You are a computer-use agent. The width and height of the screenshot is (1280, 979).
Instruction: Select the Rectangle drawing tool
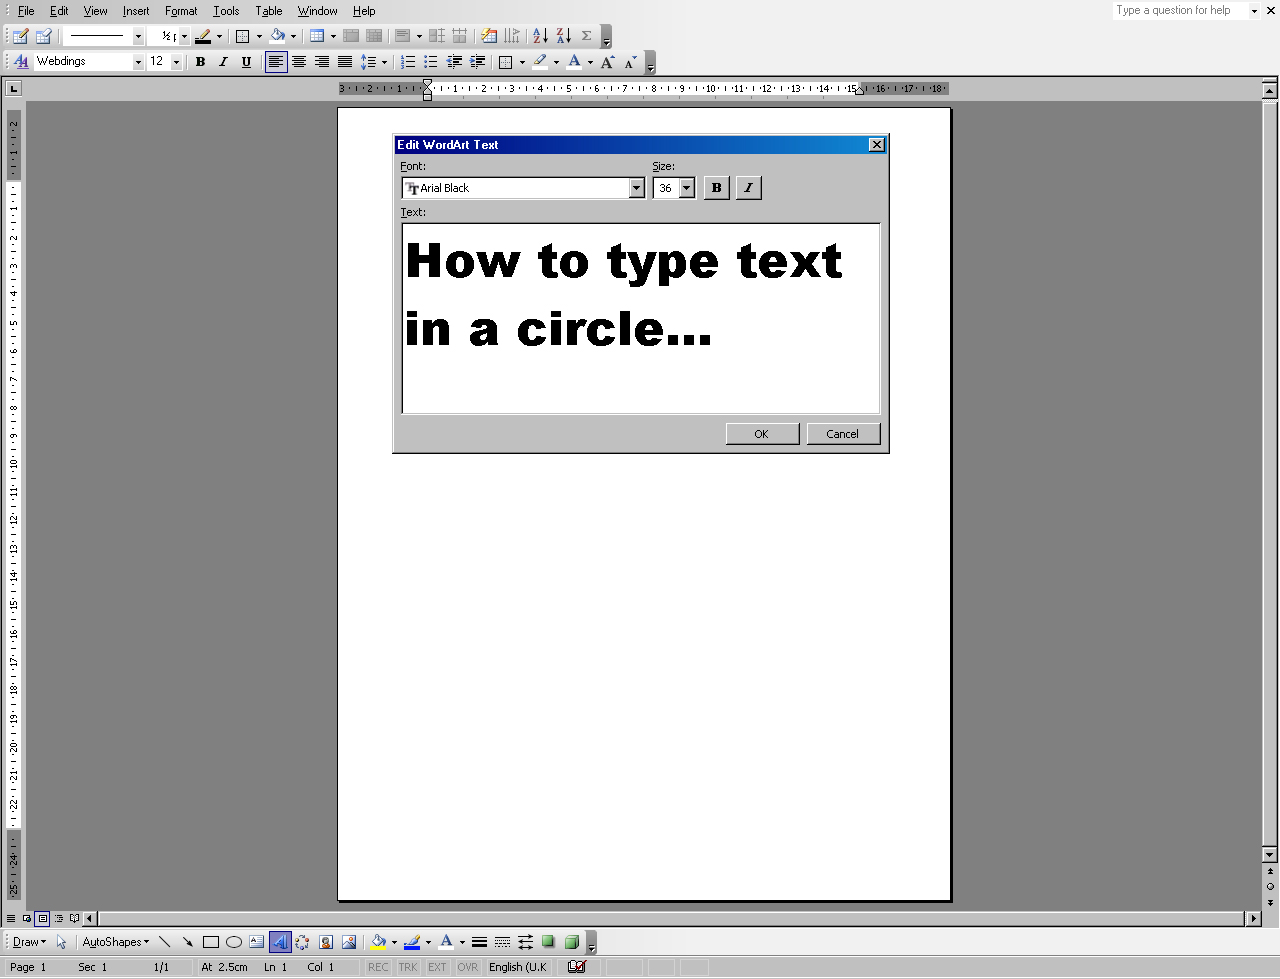click(x=211, y=942)
